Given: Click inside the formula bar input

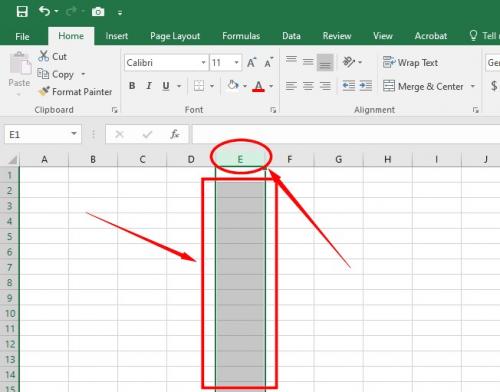Looking at the screenshot, I should pos(346,134).
